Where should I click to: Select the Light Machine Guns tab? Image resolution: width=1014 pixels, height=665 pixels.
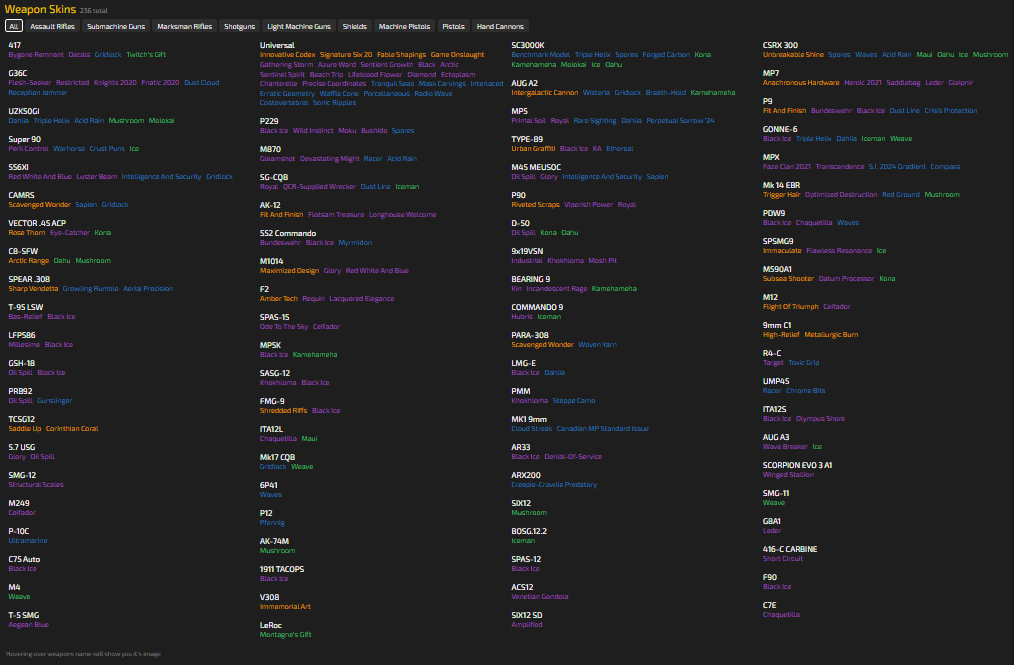point(299,26)
